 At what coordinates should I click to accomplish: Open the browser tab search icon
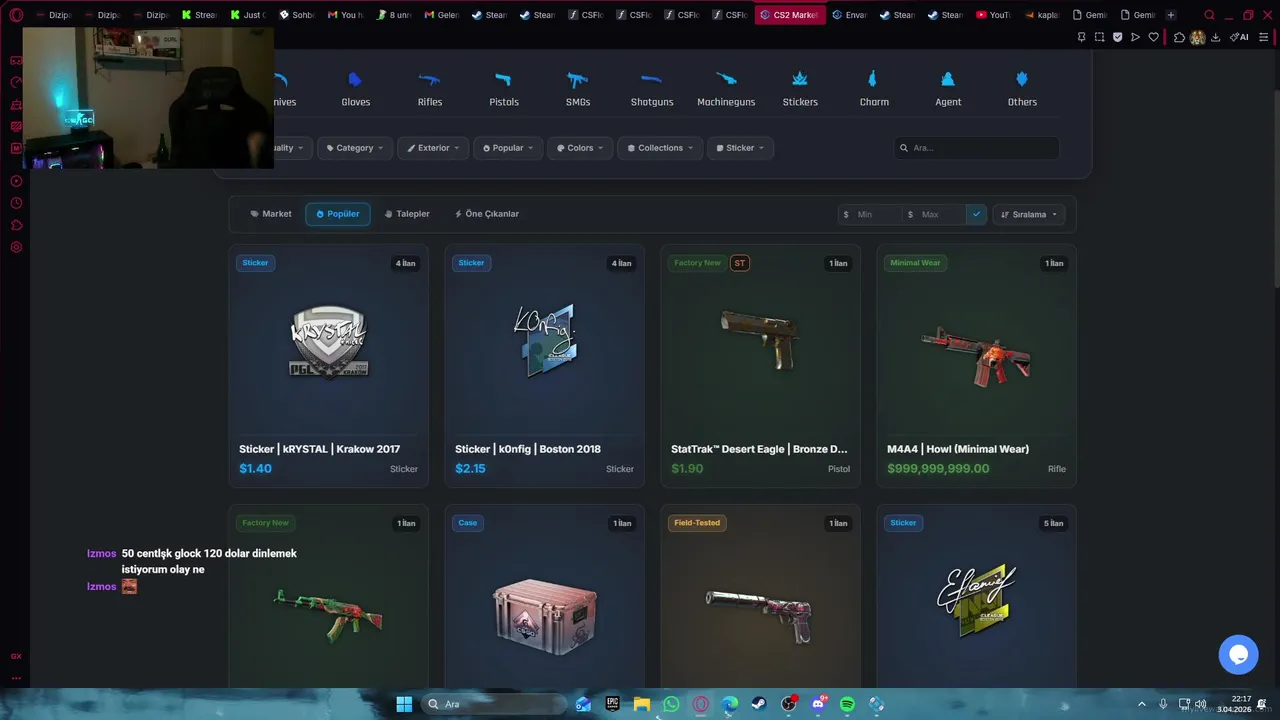tap(1209, 15)
